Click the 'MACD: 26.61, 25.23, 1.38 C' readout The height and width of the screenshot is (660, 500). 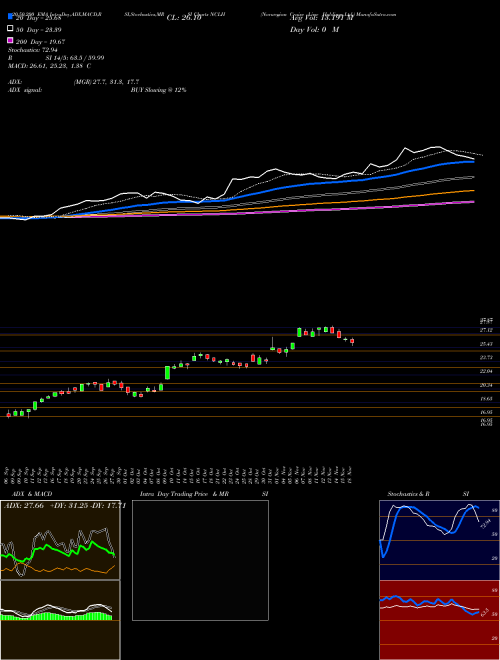(x=50, y=66)
